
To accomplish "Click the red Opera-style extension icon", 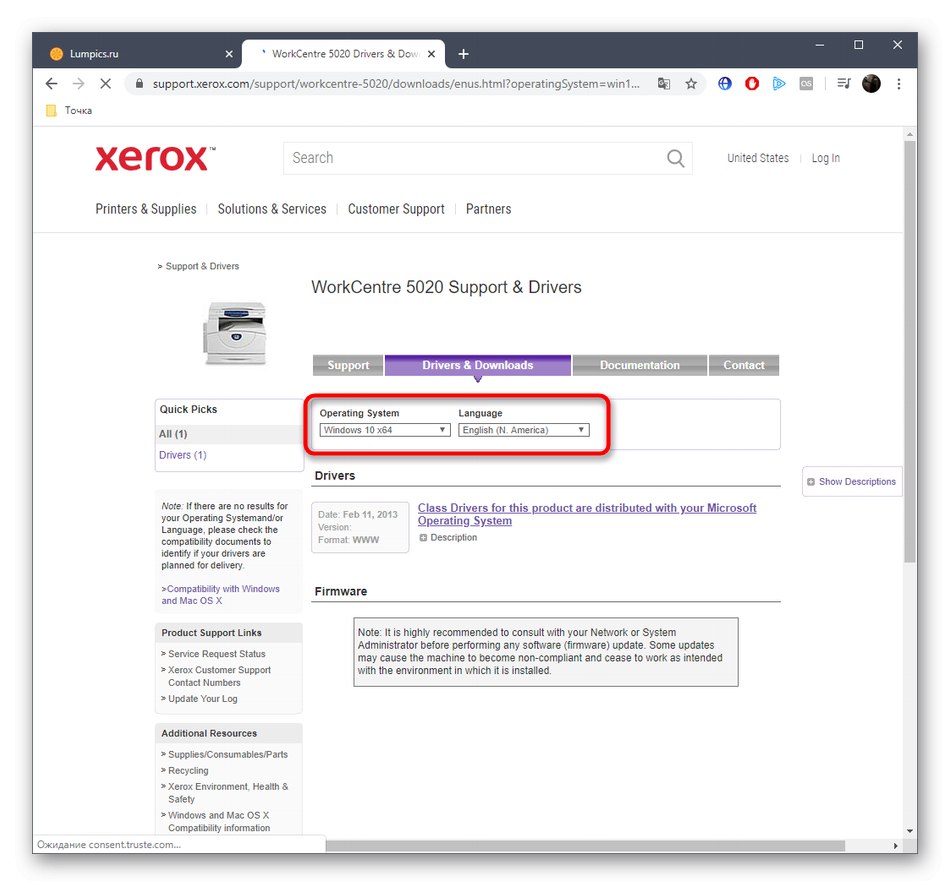I will pos(752,84).
